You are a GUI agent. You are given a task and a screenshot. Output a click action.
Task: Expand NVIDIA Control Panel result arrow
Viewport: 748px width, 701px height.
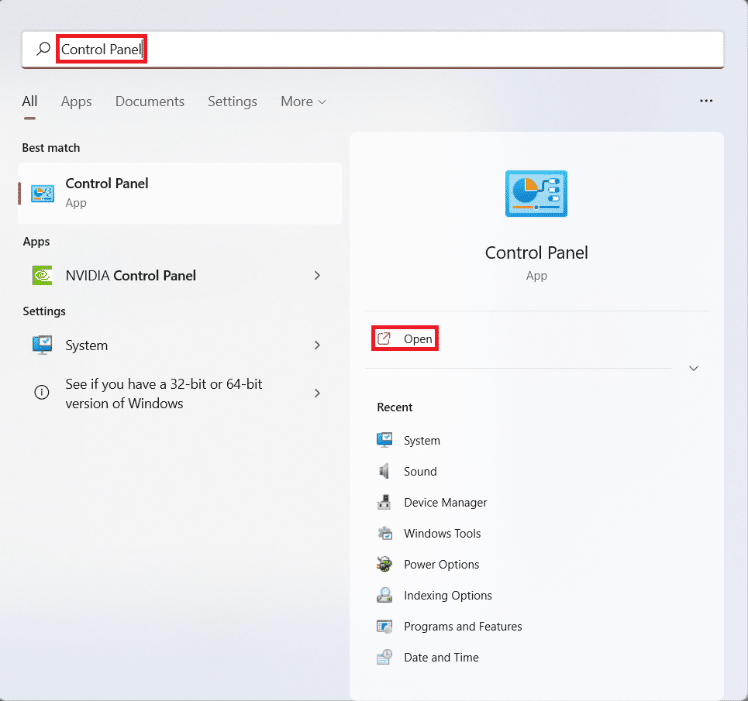(317, 275)
